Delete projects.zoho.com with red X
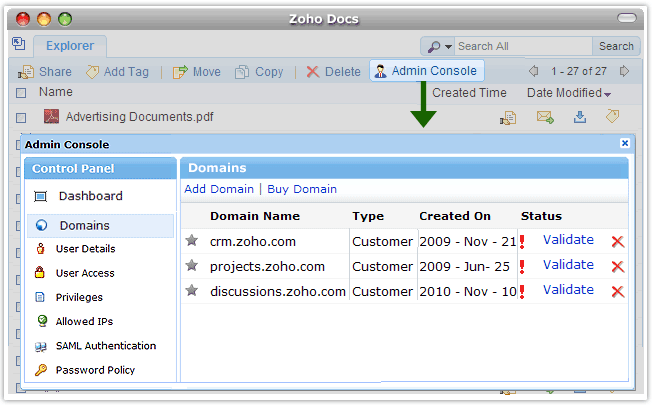Image resolution: width=652 pixels, height=406 pixels. 618,266
